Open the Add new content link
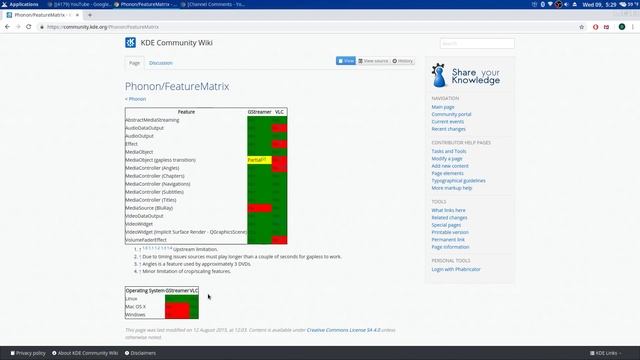 [x=450, y=166]
